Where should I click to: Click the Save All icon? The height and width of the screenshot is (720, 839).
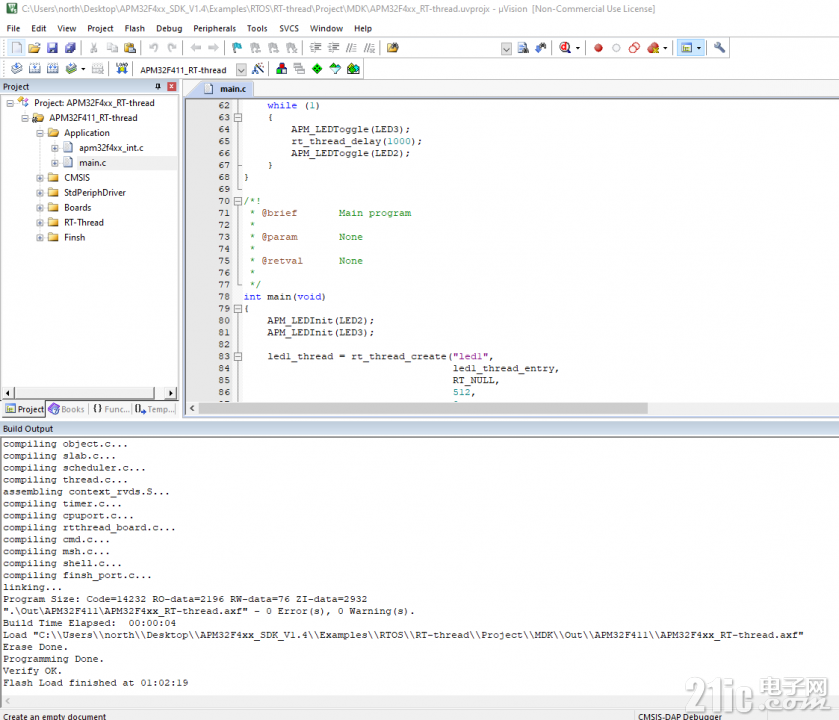70,48
